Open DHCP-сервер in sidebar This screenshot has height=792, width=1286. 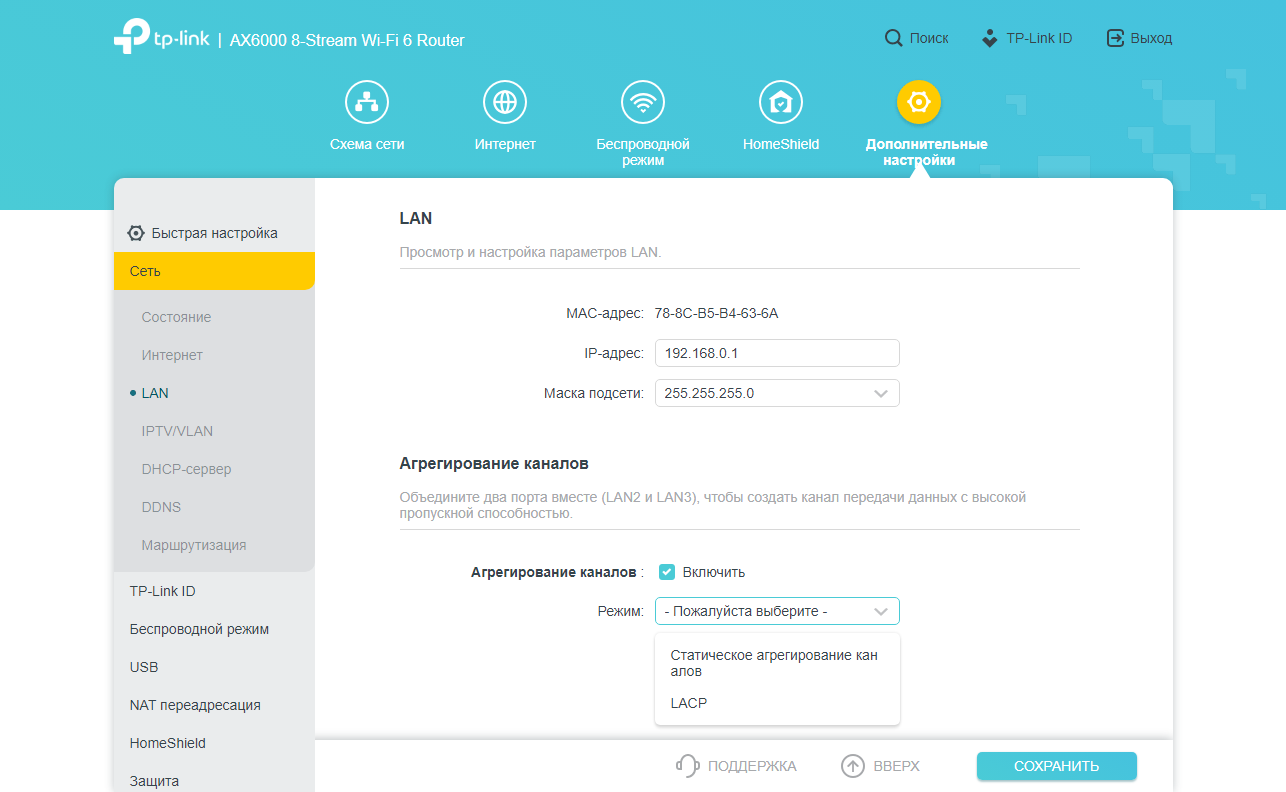coord(186,469)
